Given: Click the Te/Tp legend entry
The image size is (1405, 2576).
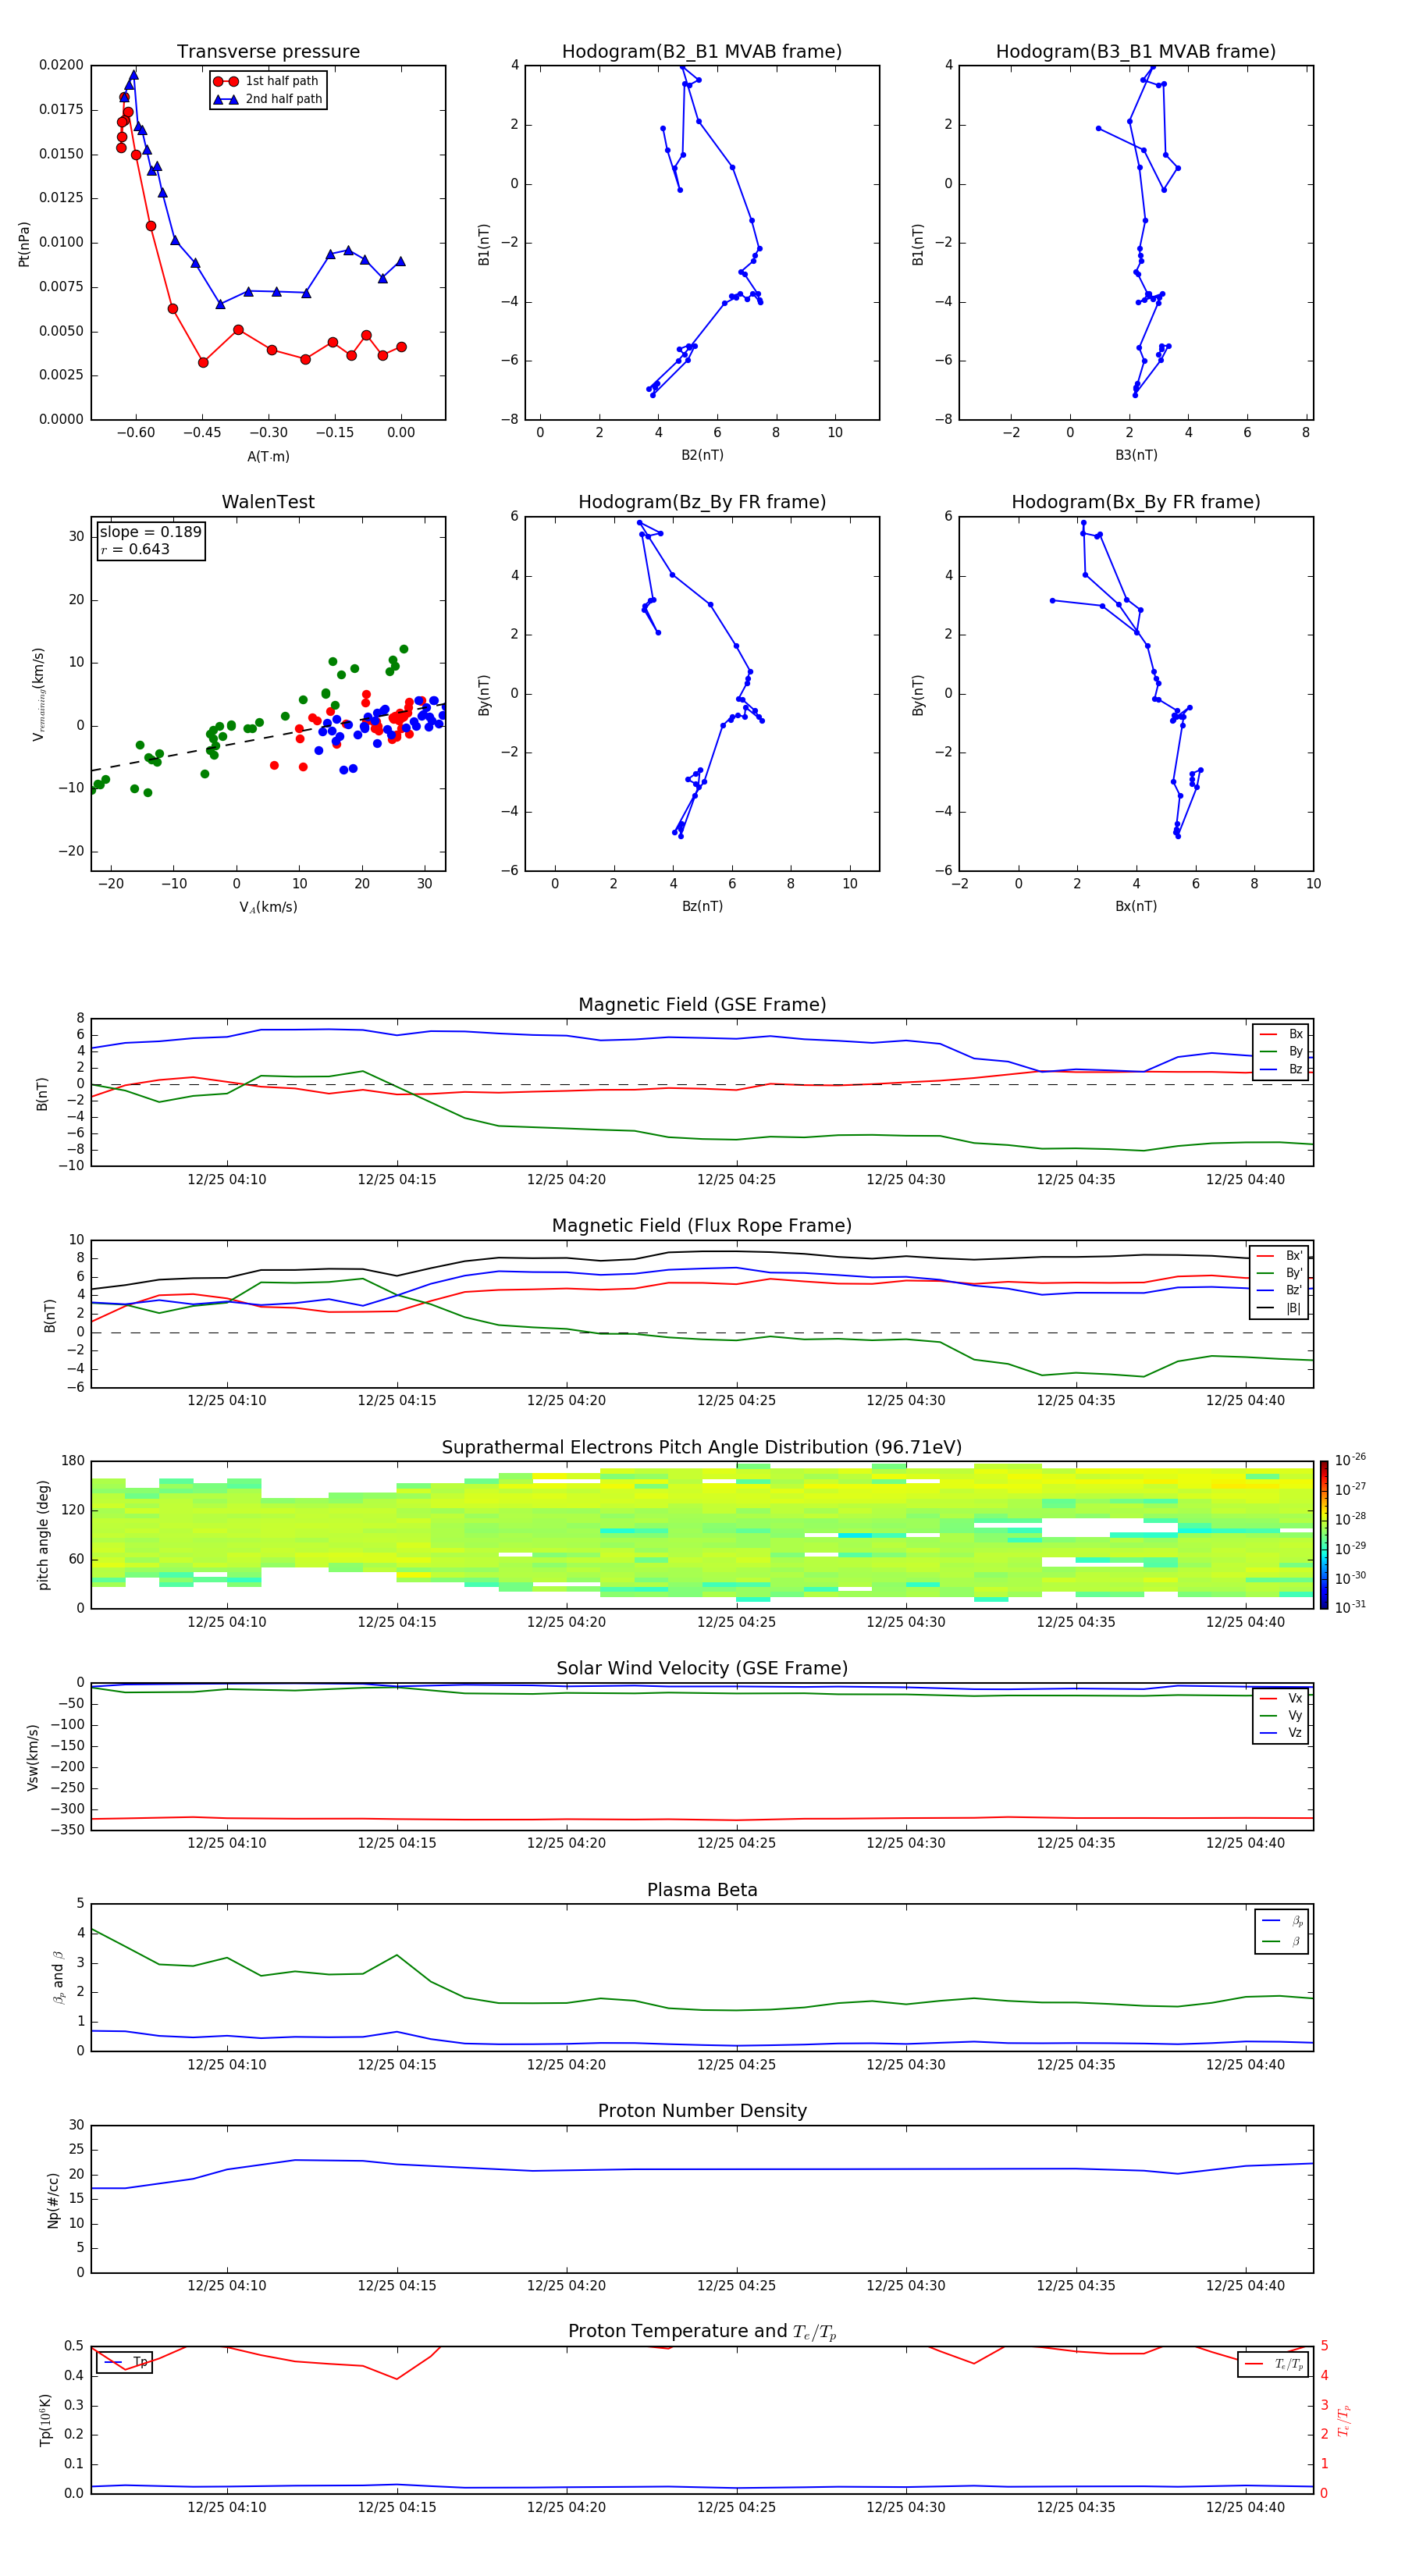Looking at the screenshot, I should [1274, 2364].
